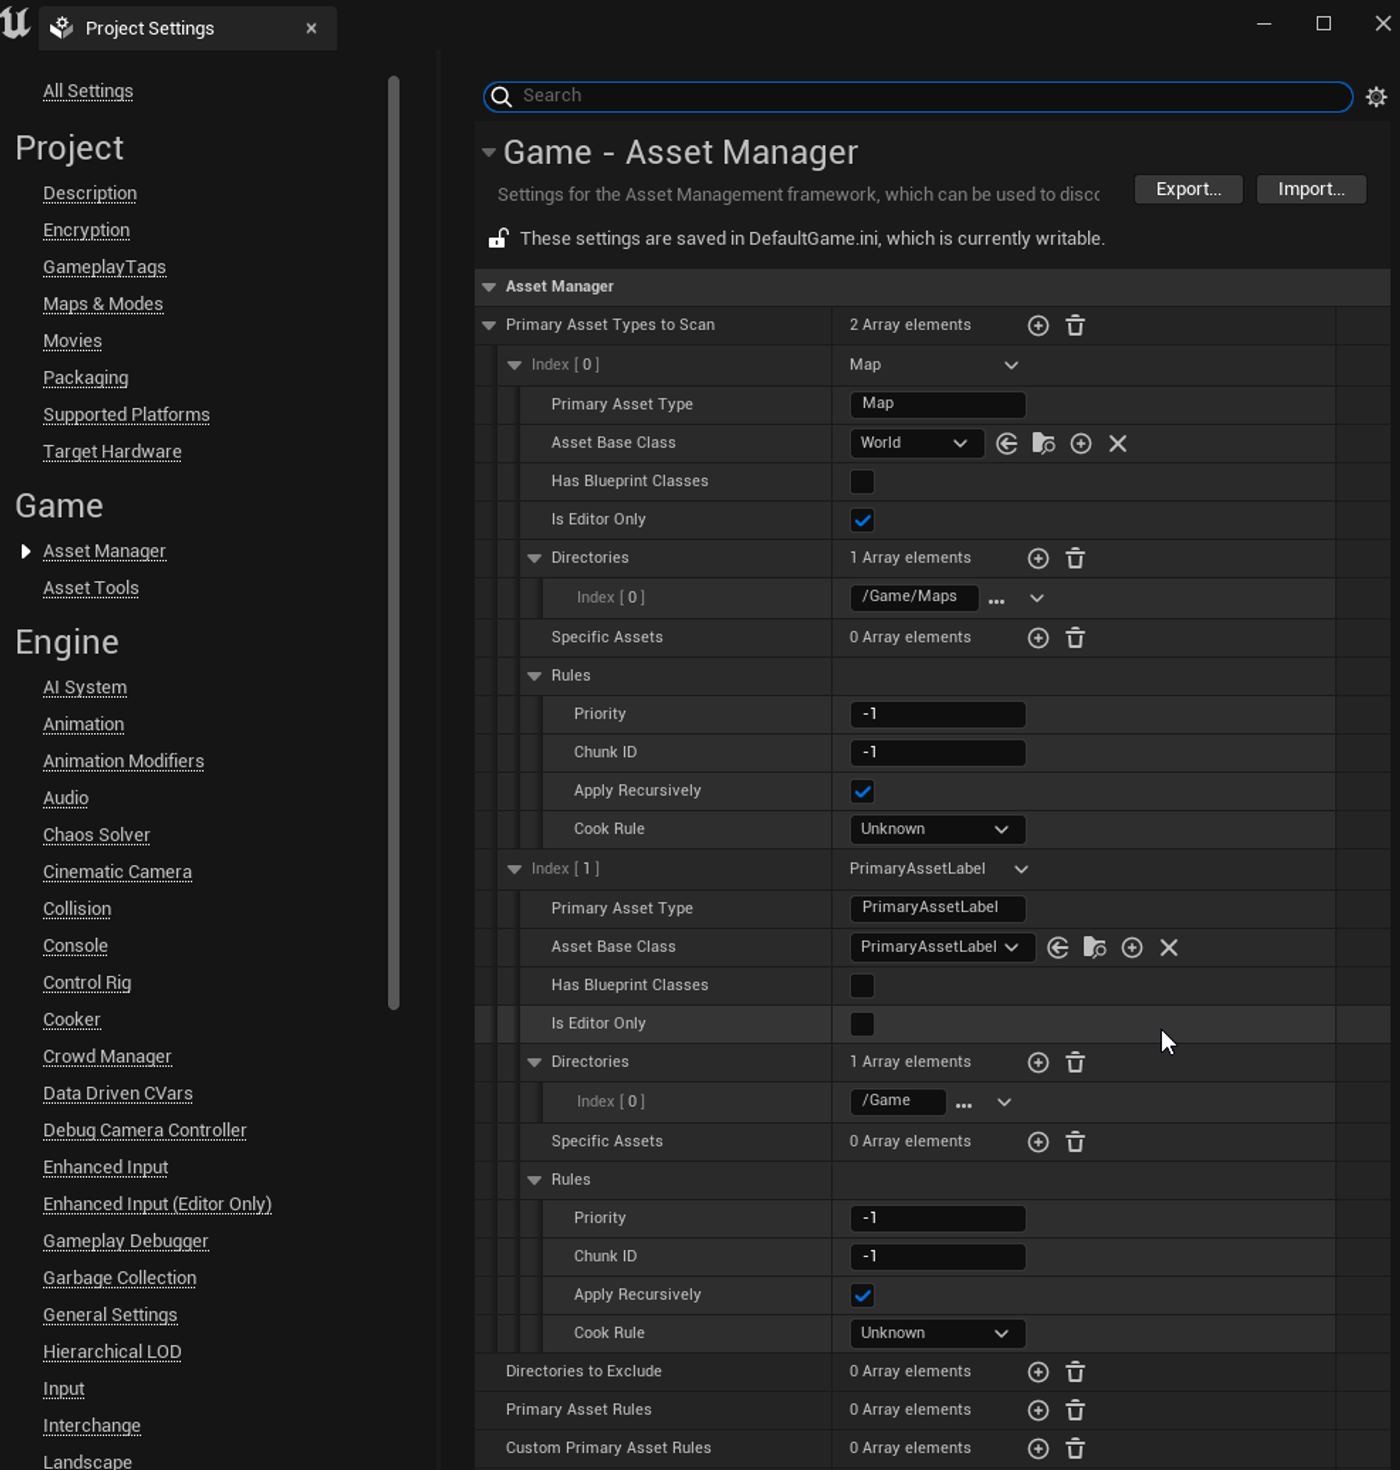Empty Specific Assets of PrimaryAssetLabel entry
The image size is (1400, 1470).
(1075, 1142)
